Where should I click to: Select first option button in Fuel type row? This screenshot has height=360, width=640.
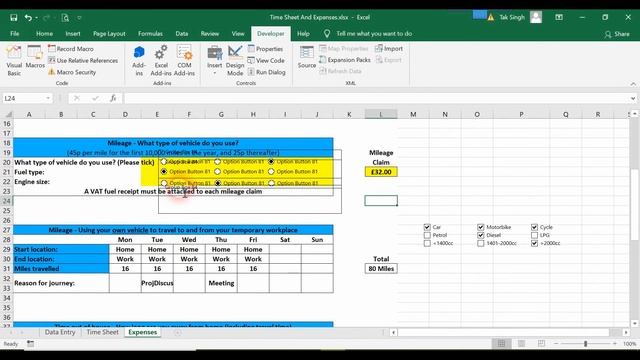(x=164, y=172)
